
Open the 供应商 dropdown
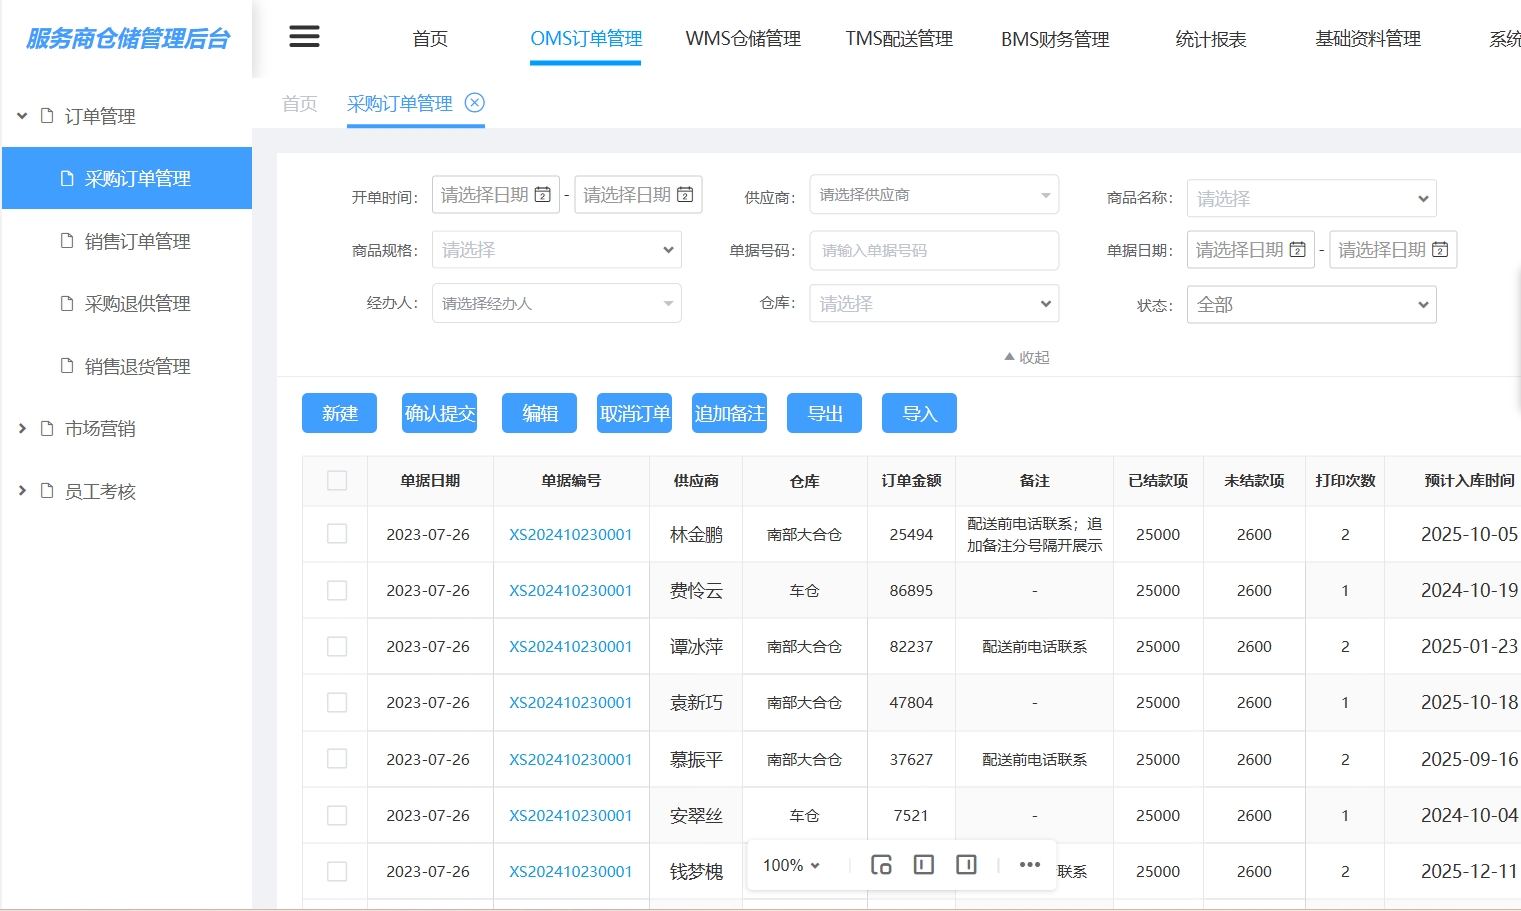click(933, 195)
